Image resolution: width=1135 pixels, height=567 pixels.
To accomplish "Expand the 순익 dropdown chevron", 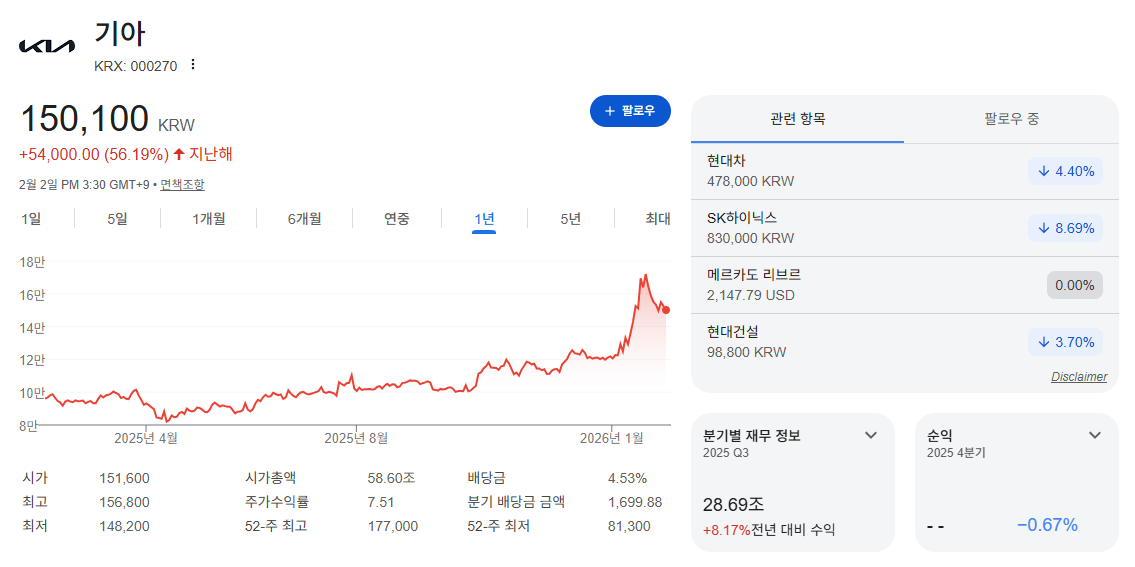I will pos(1094,435).
